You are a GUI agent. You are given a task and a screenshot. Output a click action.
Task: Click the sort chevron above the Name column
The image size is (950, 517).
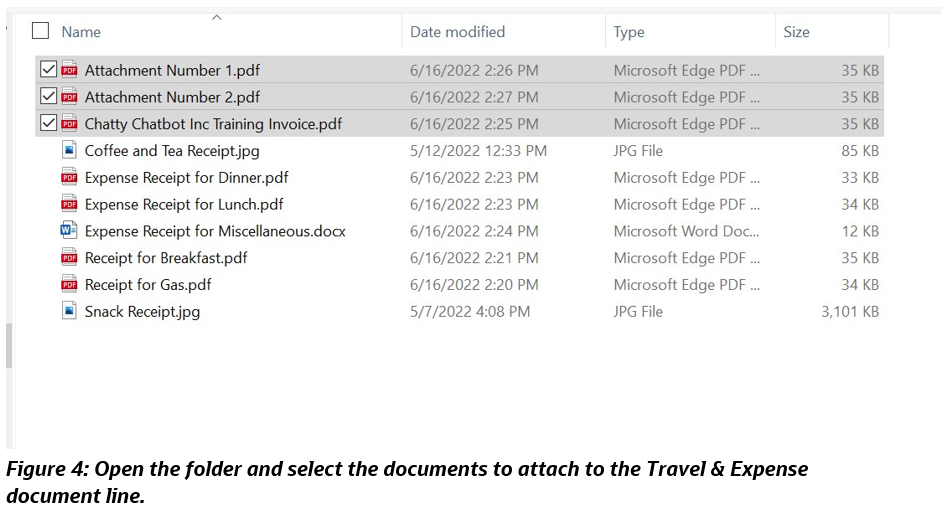tap(217, 17)
